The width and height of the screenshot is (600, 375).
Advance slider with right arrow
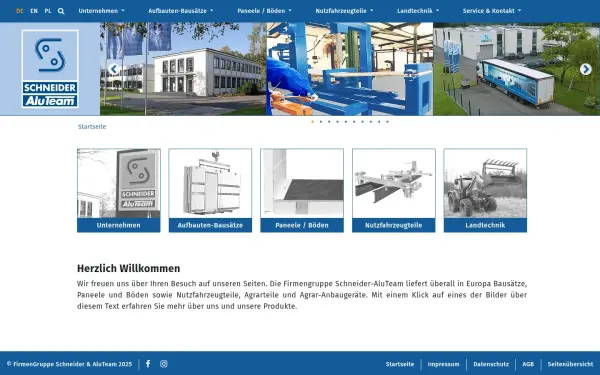coord(585,69)
